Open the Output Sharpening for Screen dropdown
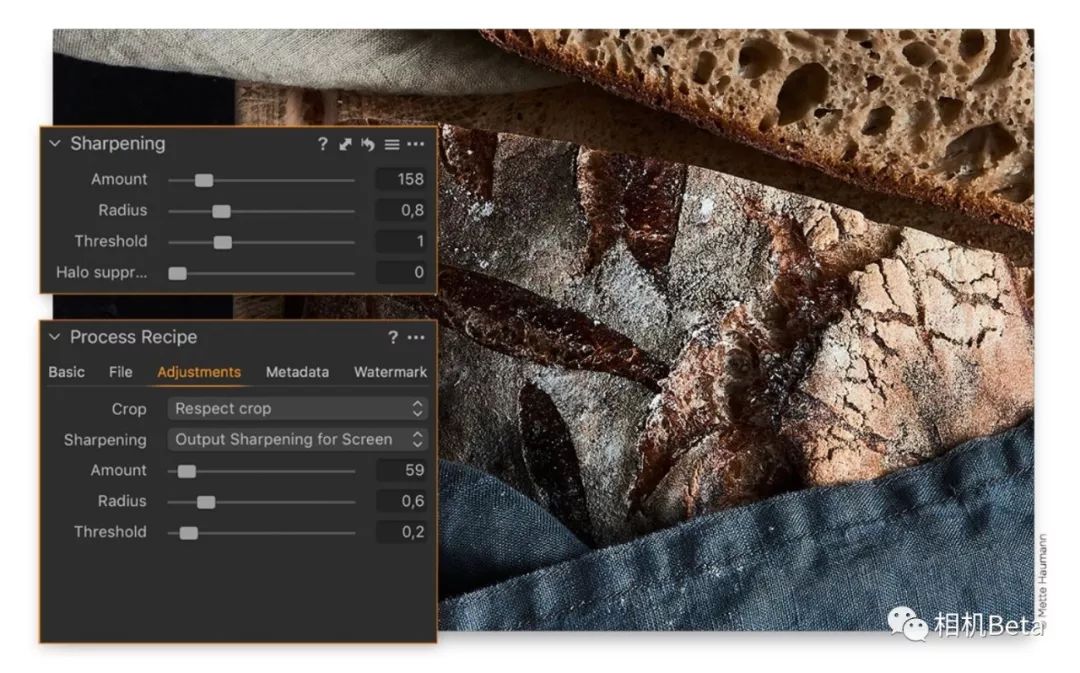This screenshot has height=673, width=1080. tap(298, 439)
